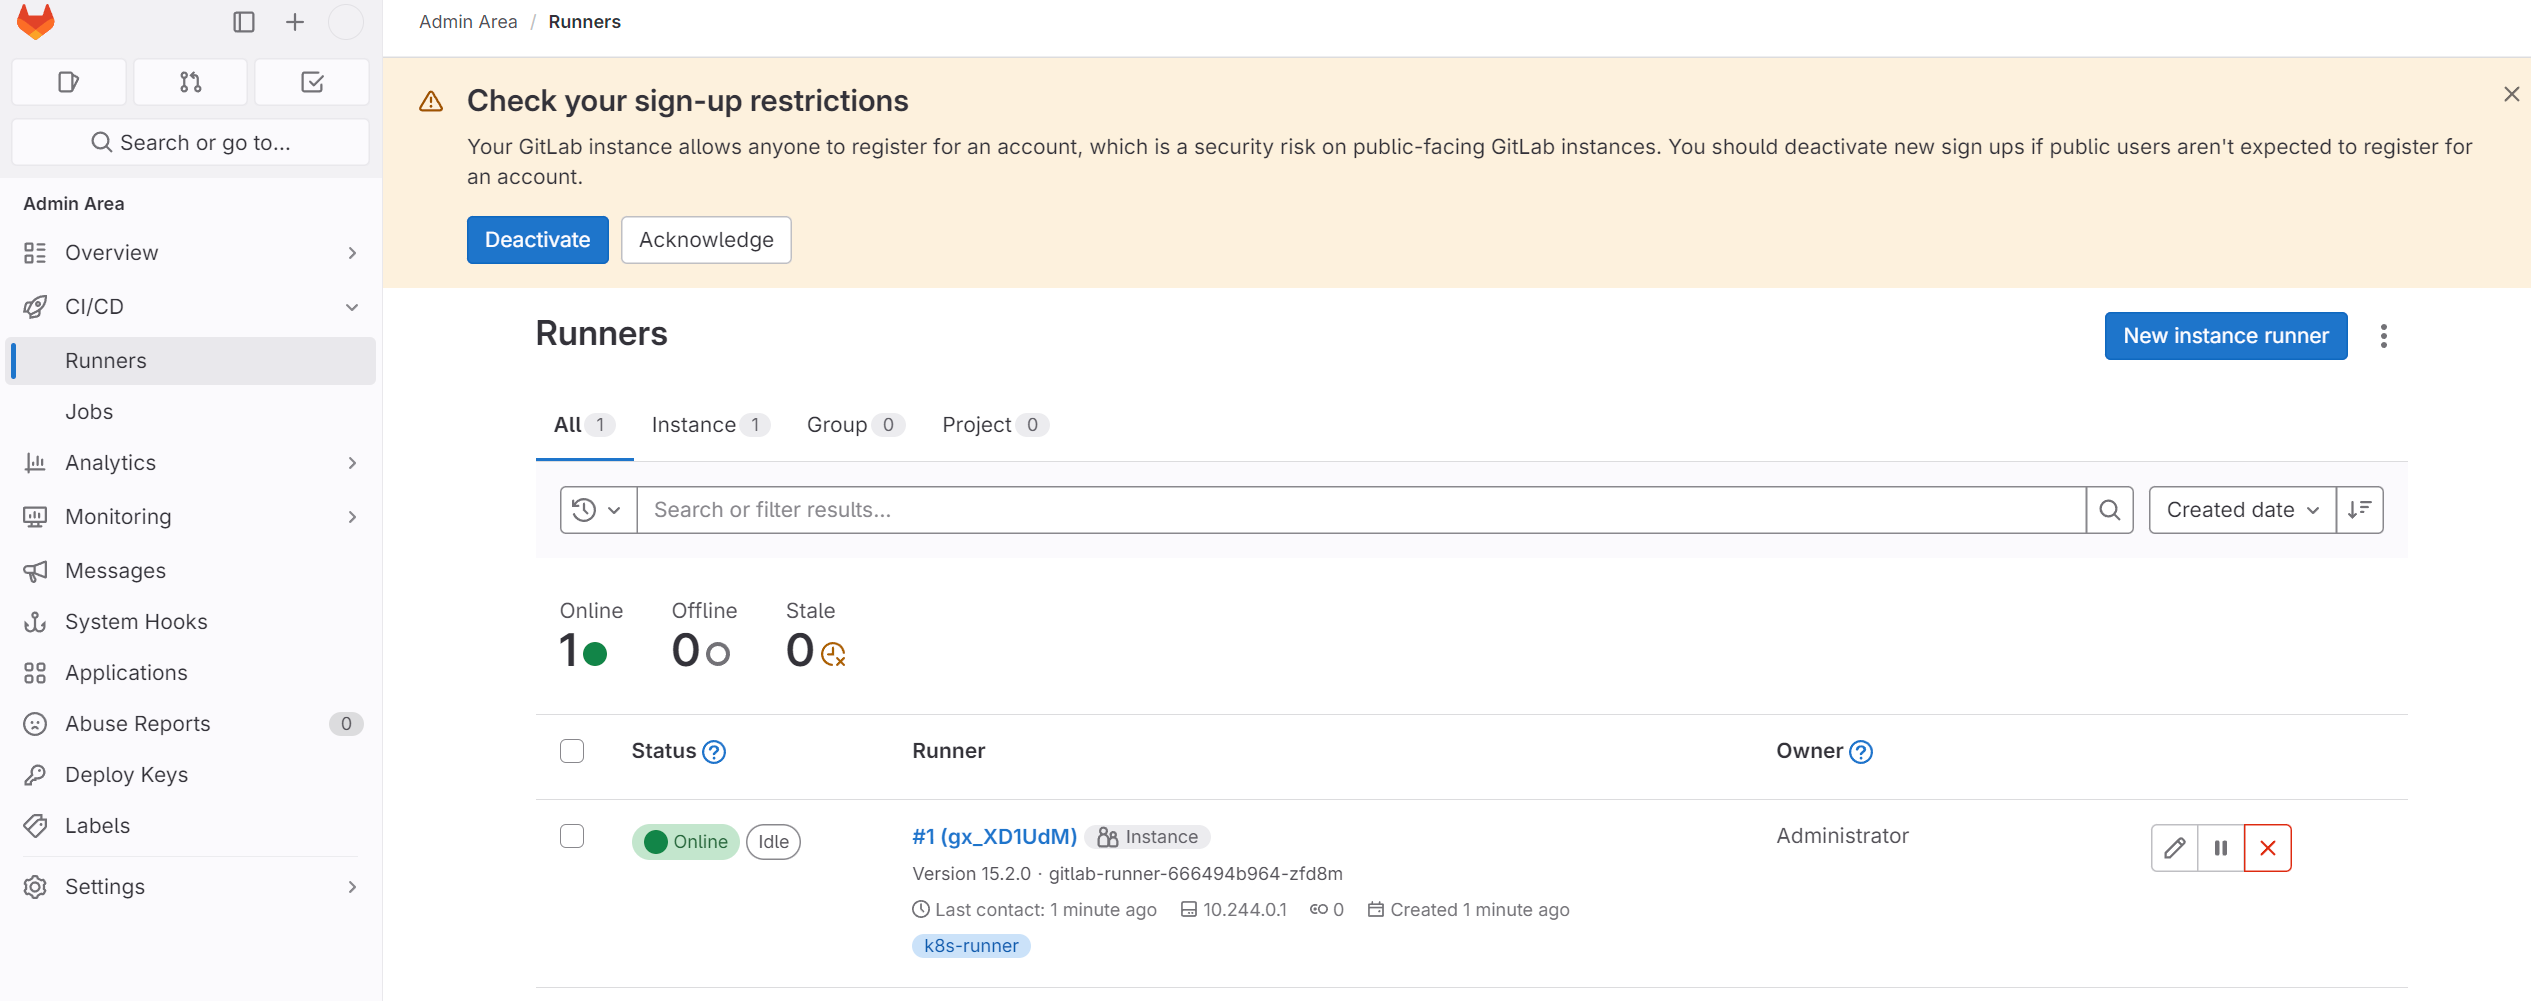The width and height of the screenshot is (2531, 1001).
Task: Edit runner #1 with pencil icon
Action: pyautogui.click(x=2175, y=848)
